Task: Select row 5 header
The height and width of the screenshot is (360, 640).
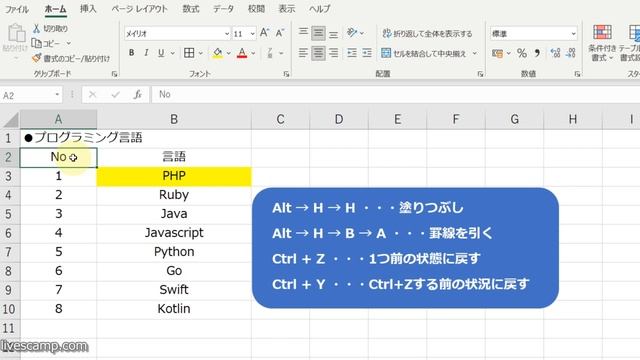Action: (9, 214)
